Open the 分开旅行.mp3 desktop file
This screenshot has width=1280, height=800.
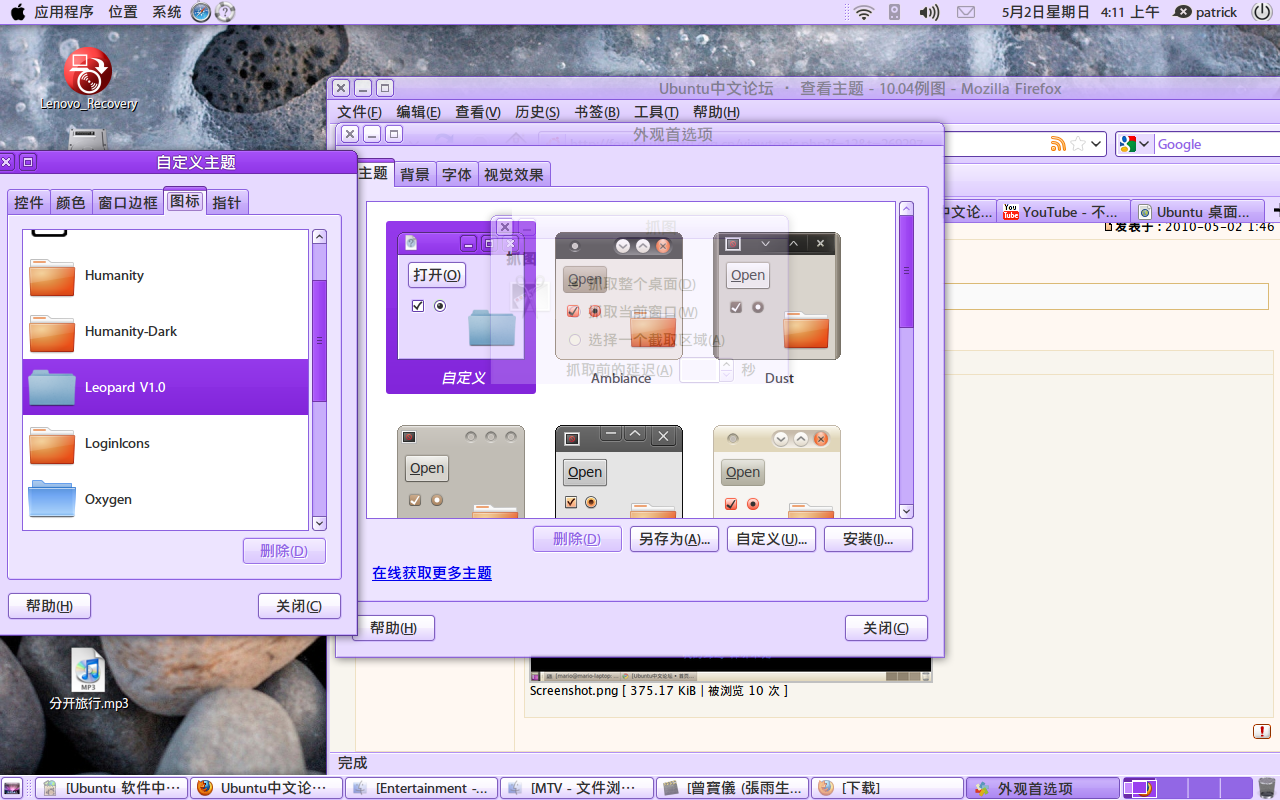coord(88,679)
